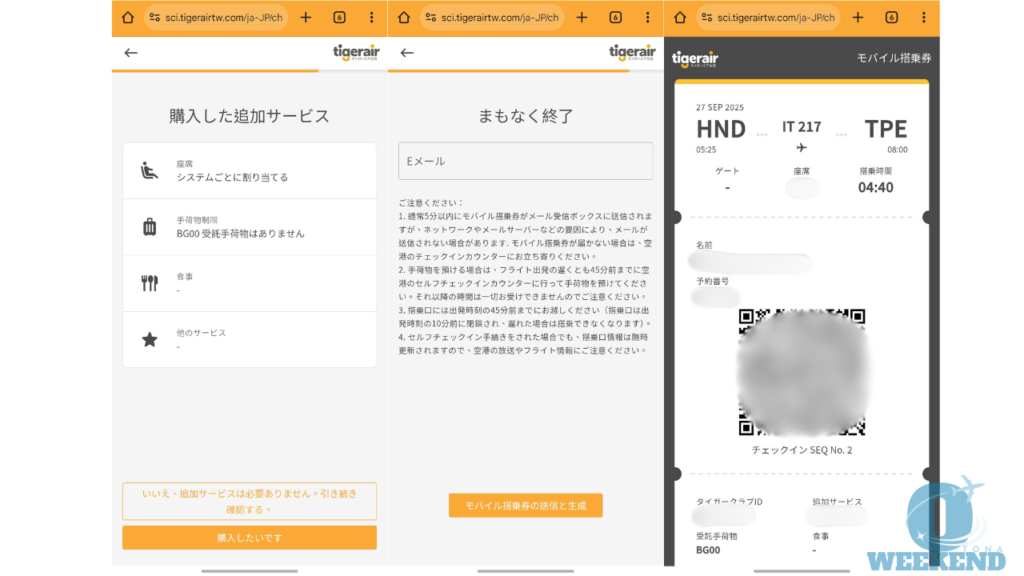Tap home icon above the boarding pass page
The width and height of the screenshot is (1024, 576).
pos(679,17)
